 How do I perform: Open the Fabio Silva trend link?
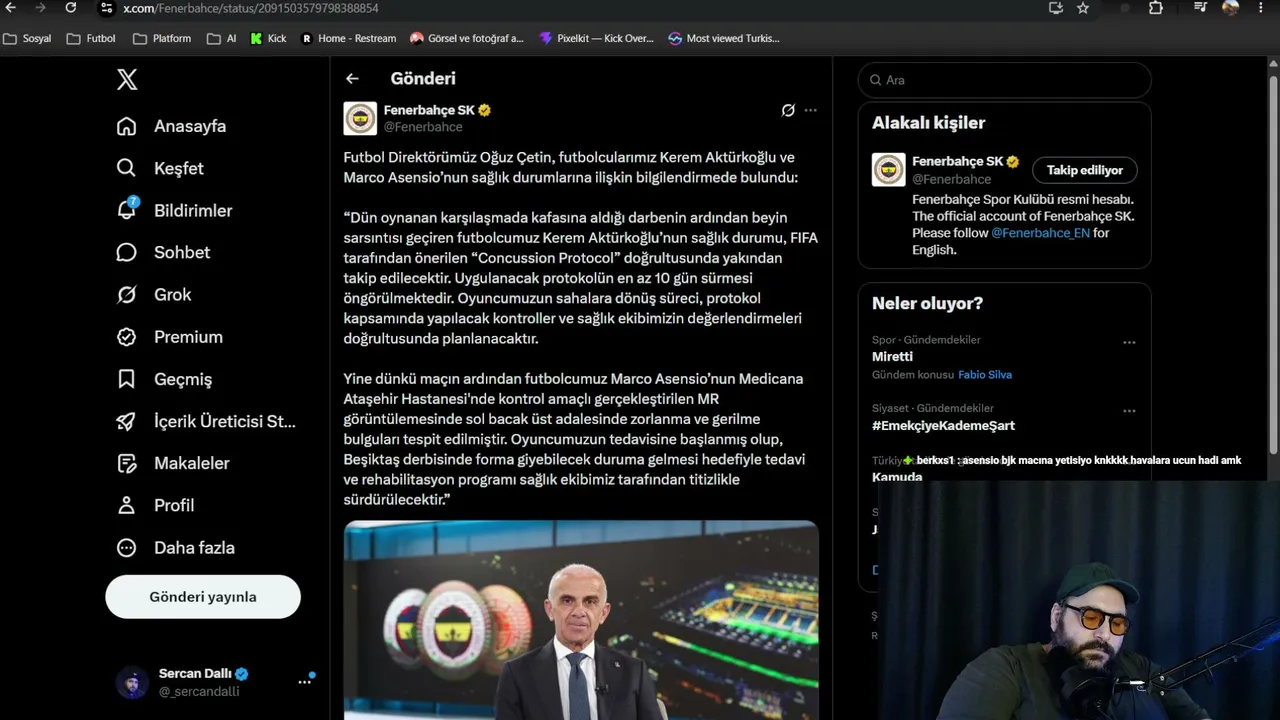pyautogui.click(x=985, y=375)
